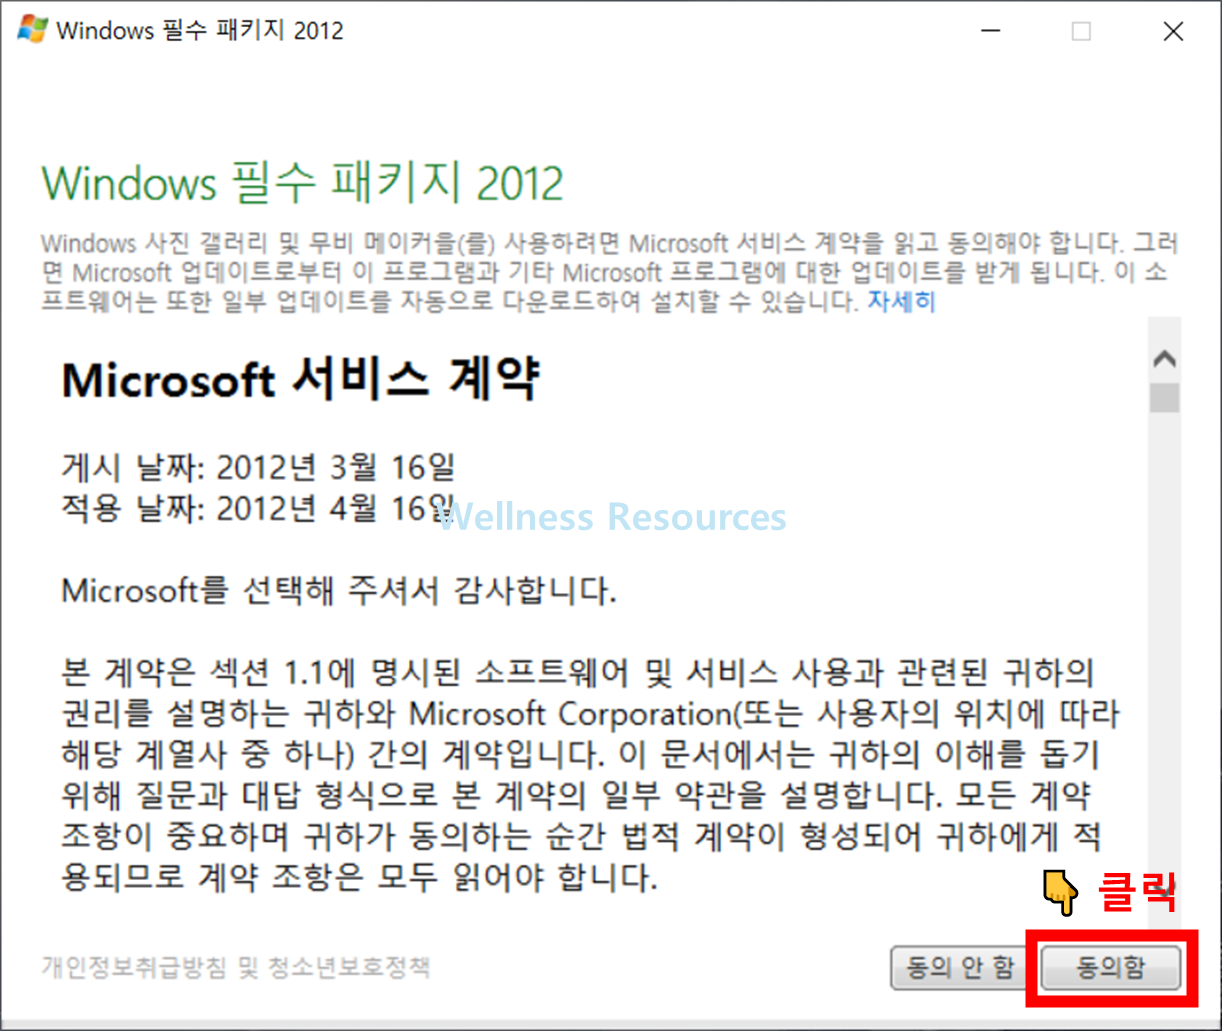Close the Windows 필수 패키지 2012 installer
1222x1031 pixels.
pyautogui.click(x=1173, y=31)
